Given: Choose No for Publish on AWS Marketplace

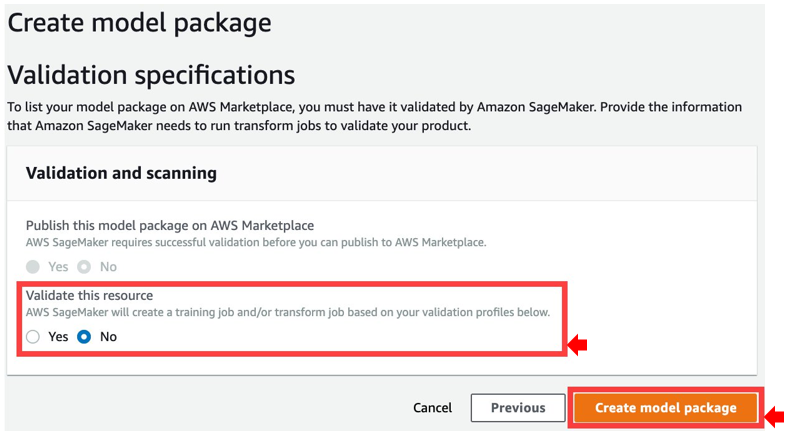Looking at the screenshot, I should pyautogui.click(x=84, y=267).
